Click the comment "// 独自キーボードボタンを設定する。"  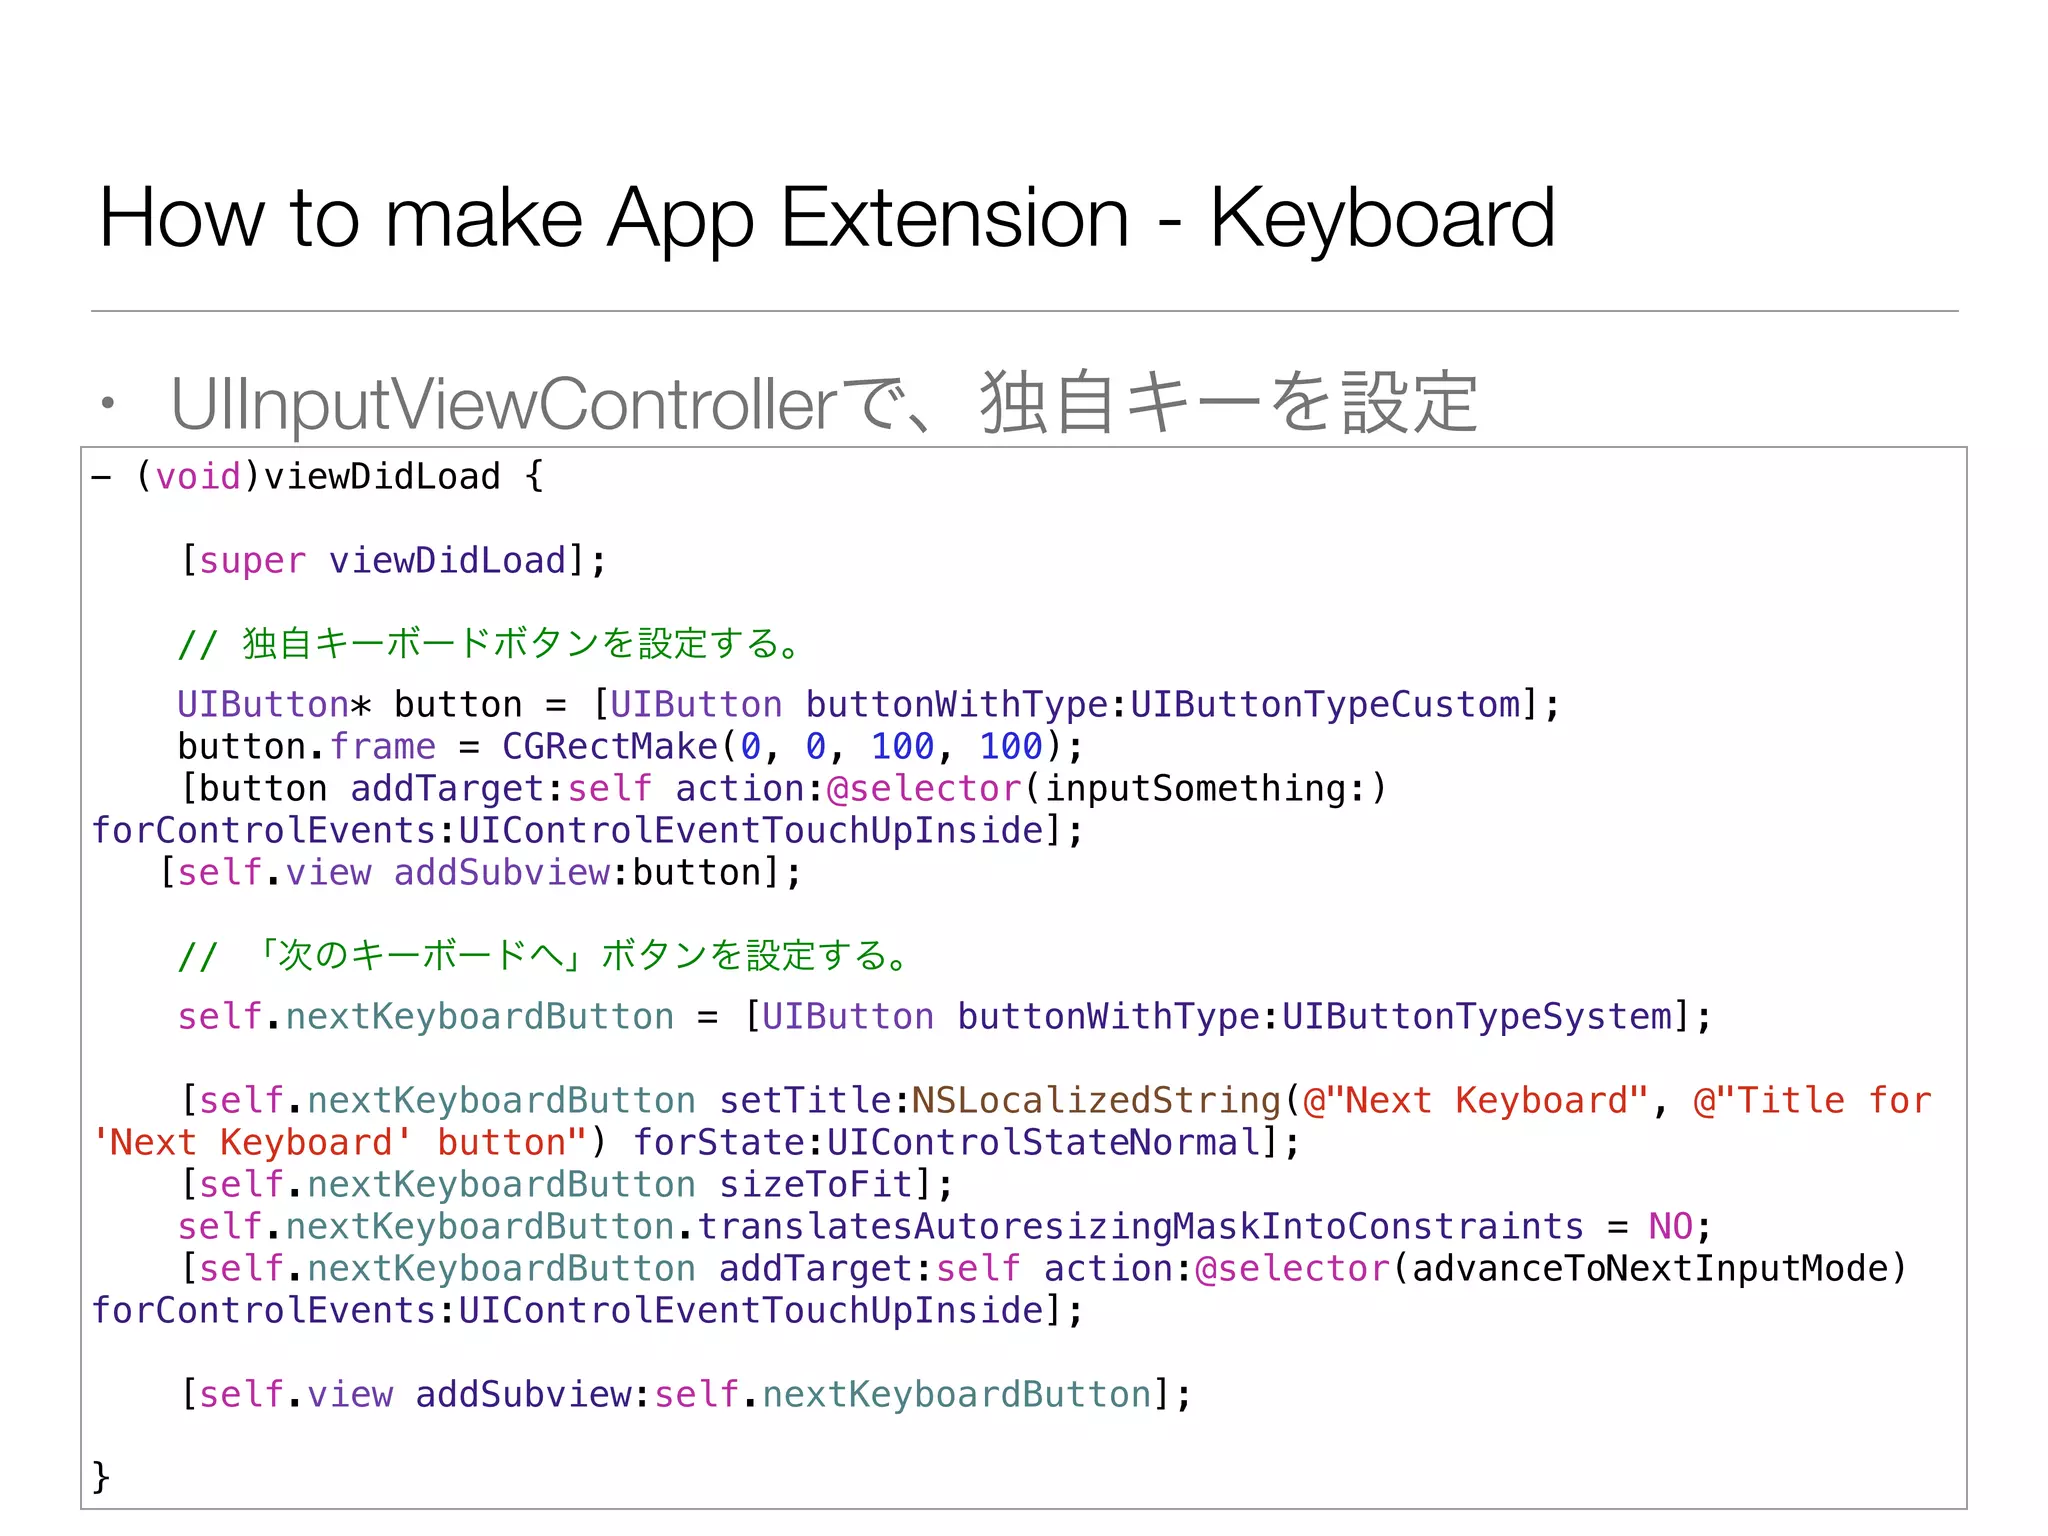(x=490, y=644)
